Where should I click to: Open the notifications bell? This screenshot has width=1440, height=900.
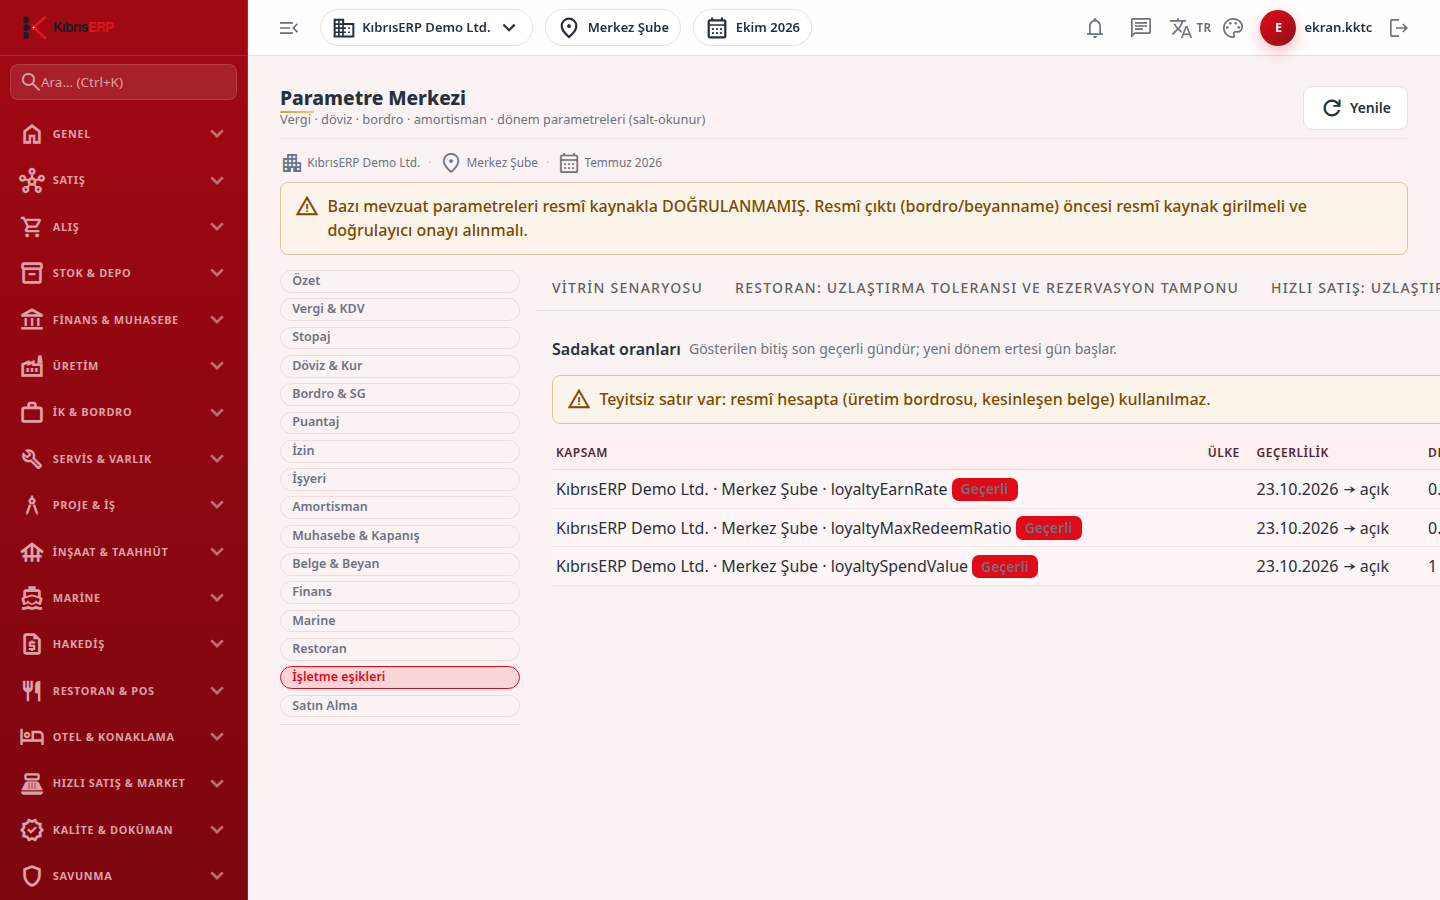[1095, 28]
